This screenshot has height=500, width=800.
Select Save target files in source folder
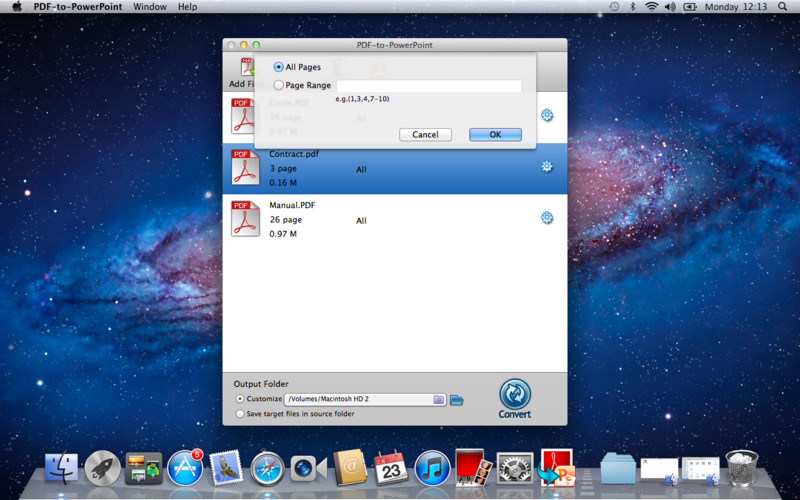tap(240, 414)
